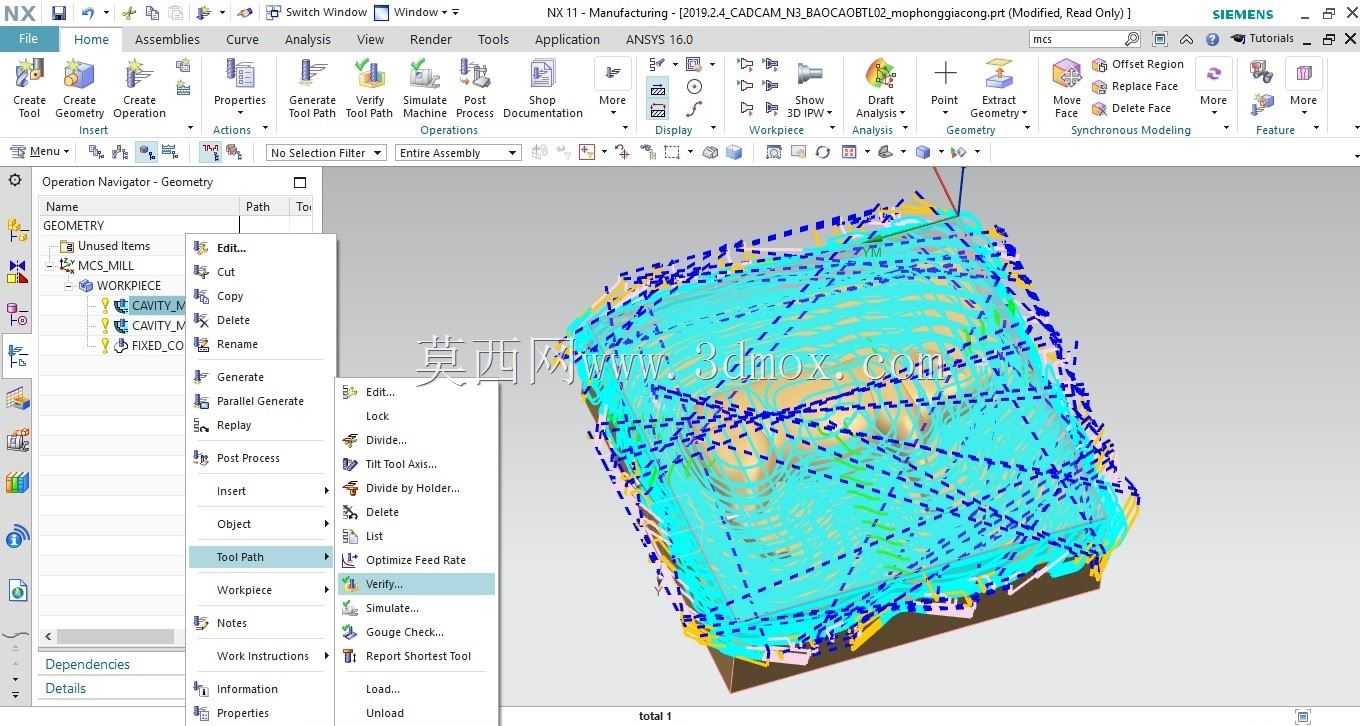
Task: Open the HD3D info sidebar tab
Action: (17, 539)
